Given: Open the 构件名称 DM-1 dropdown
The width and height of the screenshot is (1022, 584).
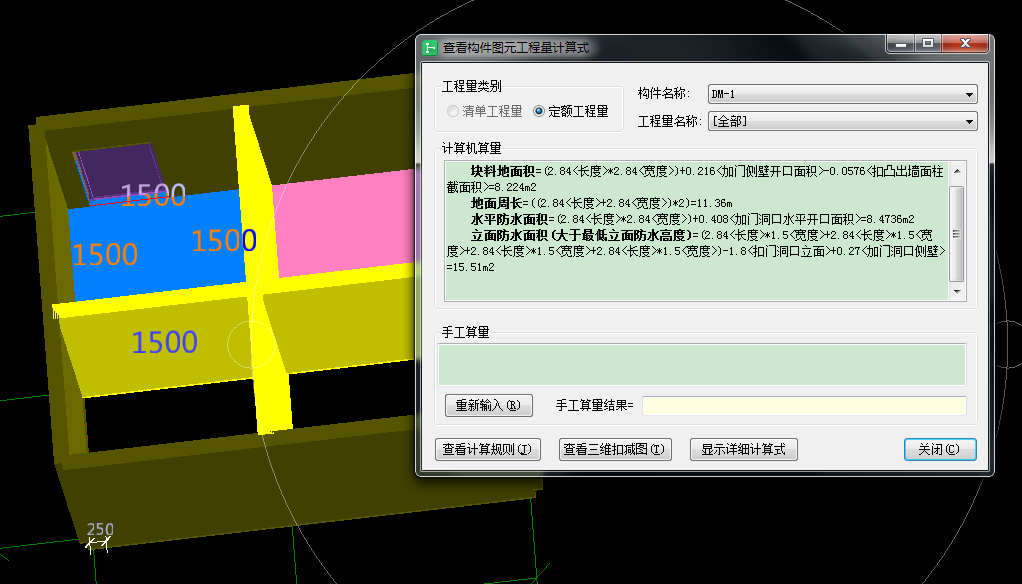Looking at the screenshot, I should click(x=842, y=94).
